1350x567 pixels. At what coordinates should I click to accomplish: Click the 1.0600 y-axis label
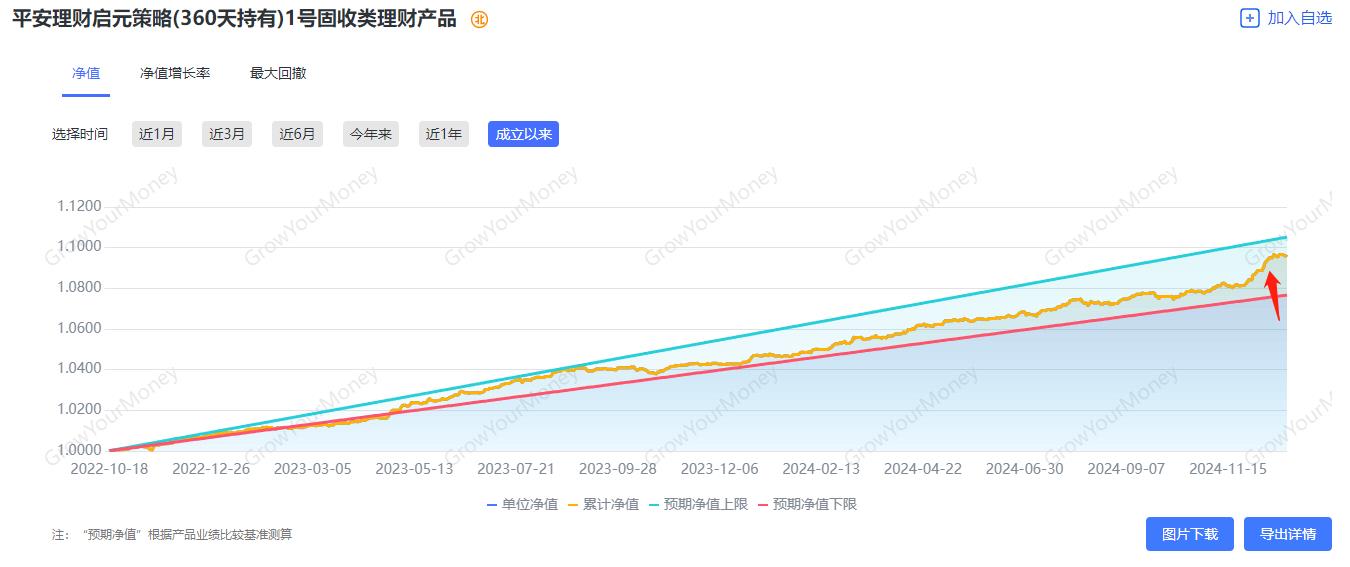click(x=80, y=329)
